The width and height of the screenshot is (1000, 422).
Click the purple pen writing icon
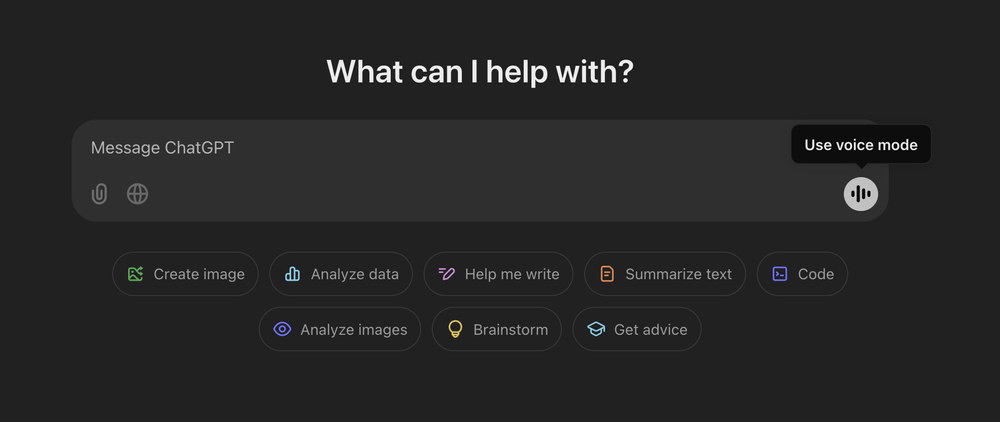[447, 274]
